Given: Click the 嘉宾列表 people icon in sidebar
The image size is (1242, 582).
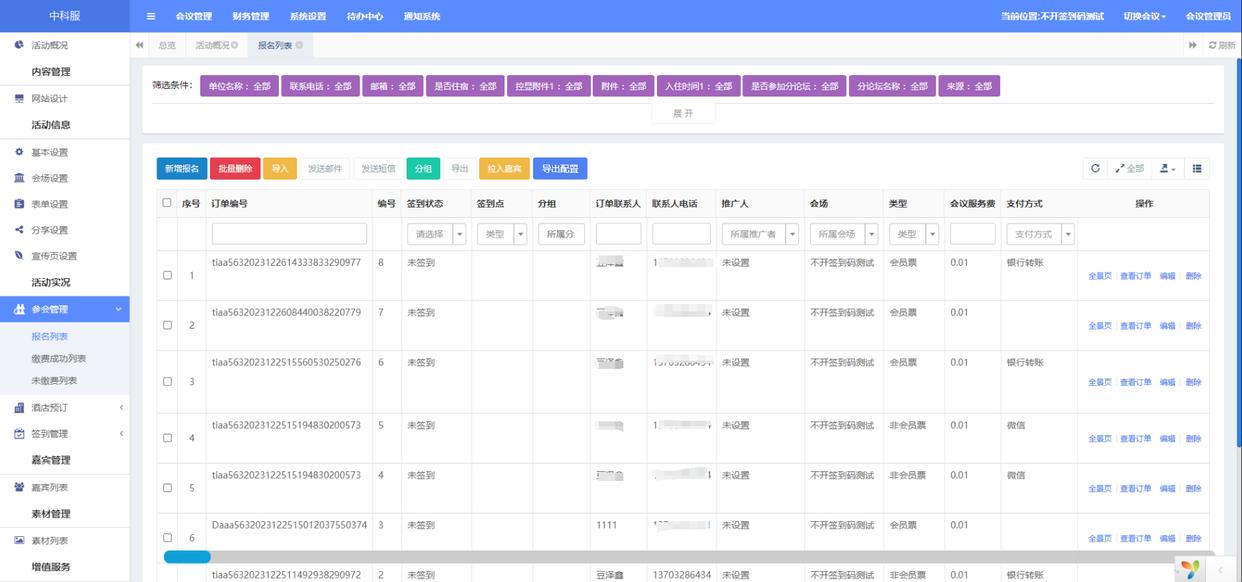Looking at the screenshot, I should (x=19, y=487).
